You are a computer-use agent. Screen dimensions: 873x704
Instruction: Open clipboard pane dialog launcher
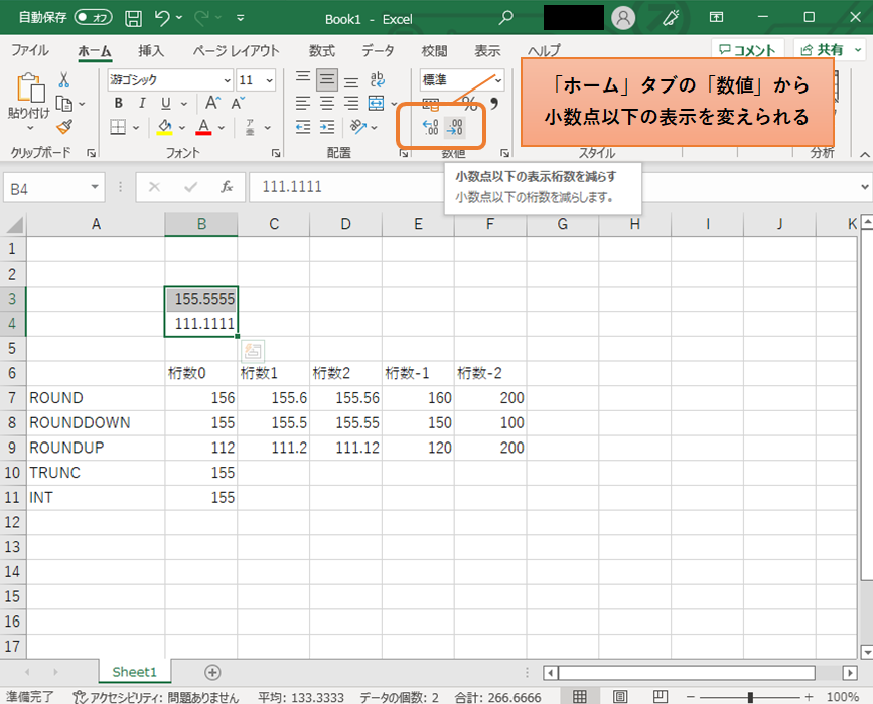91,153
